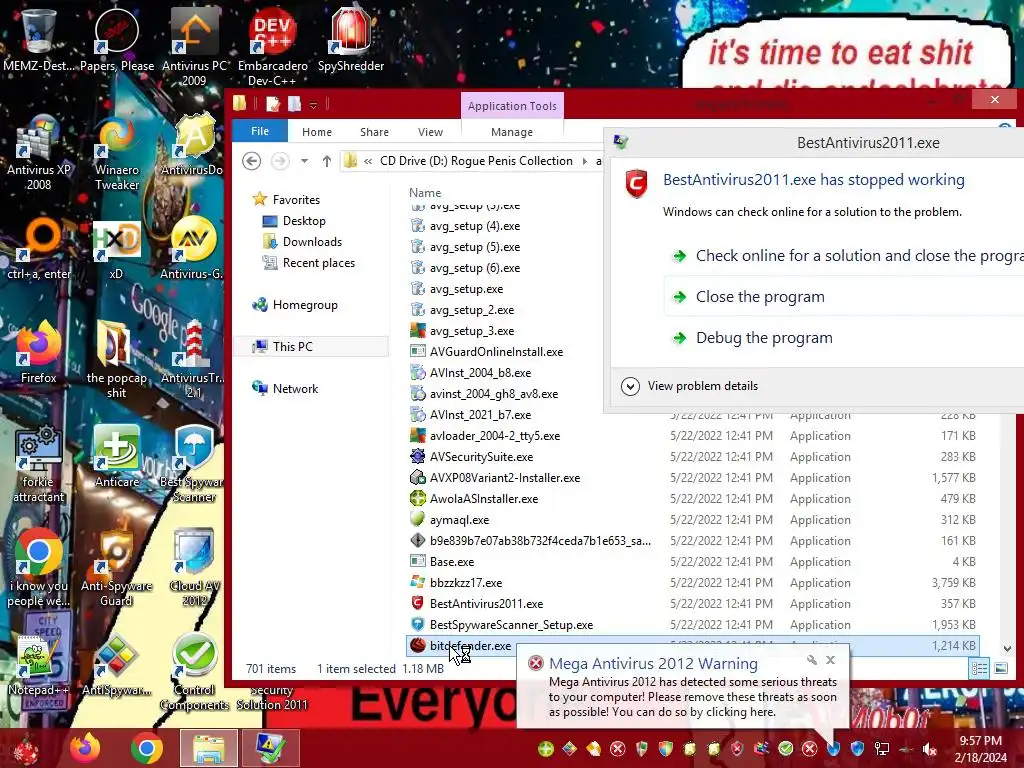Launch Anti-Spyware Guard desktop shortcut
Viewport: 1024px width, 768px height.
pyautogui.click(x=116, y=568)
